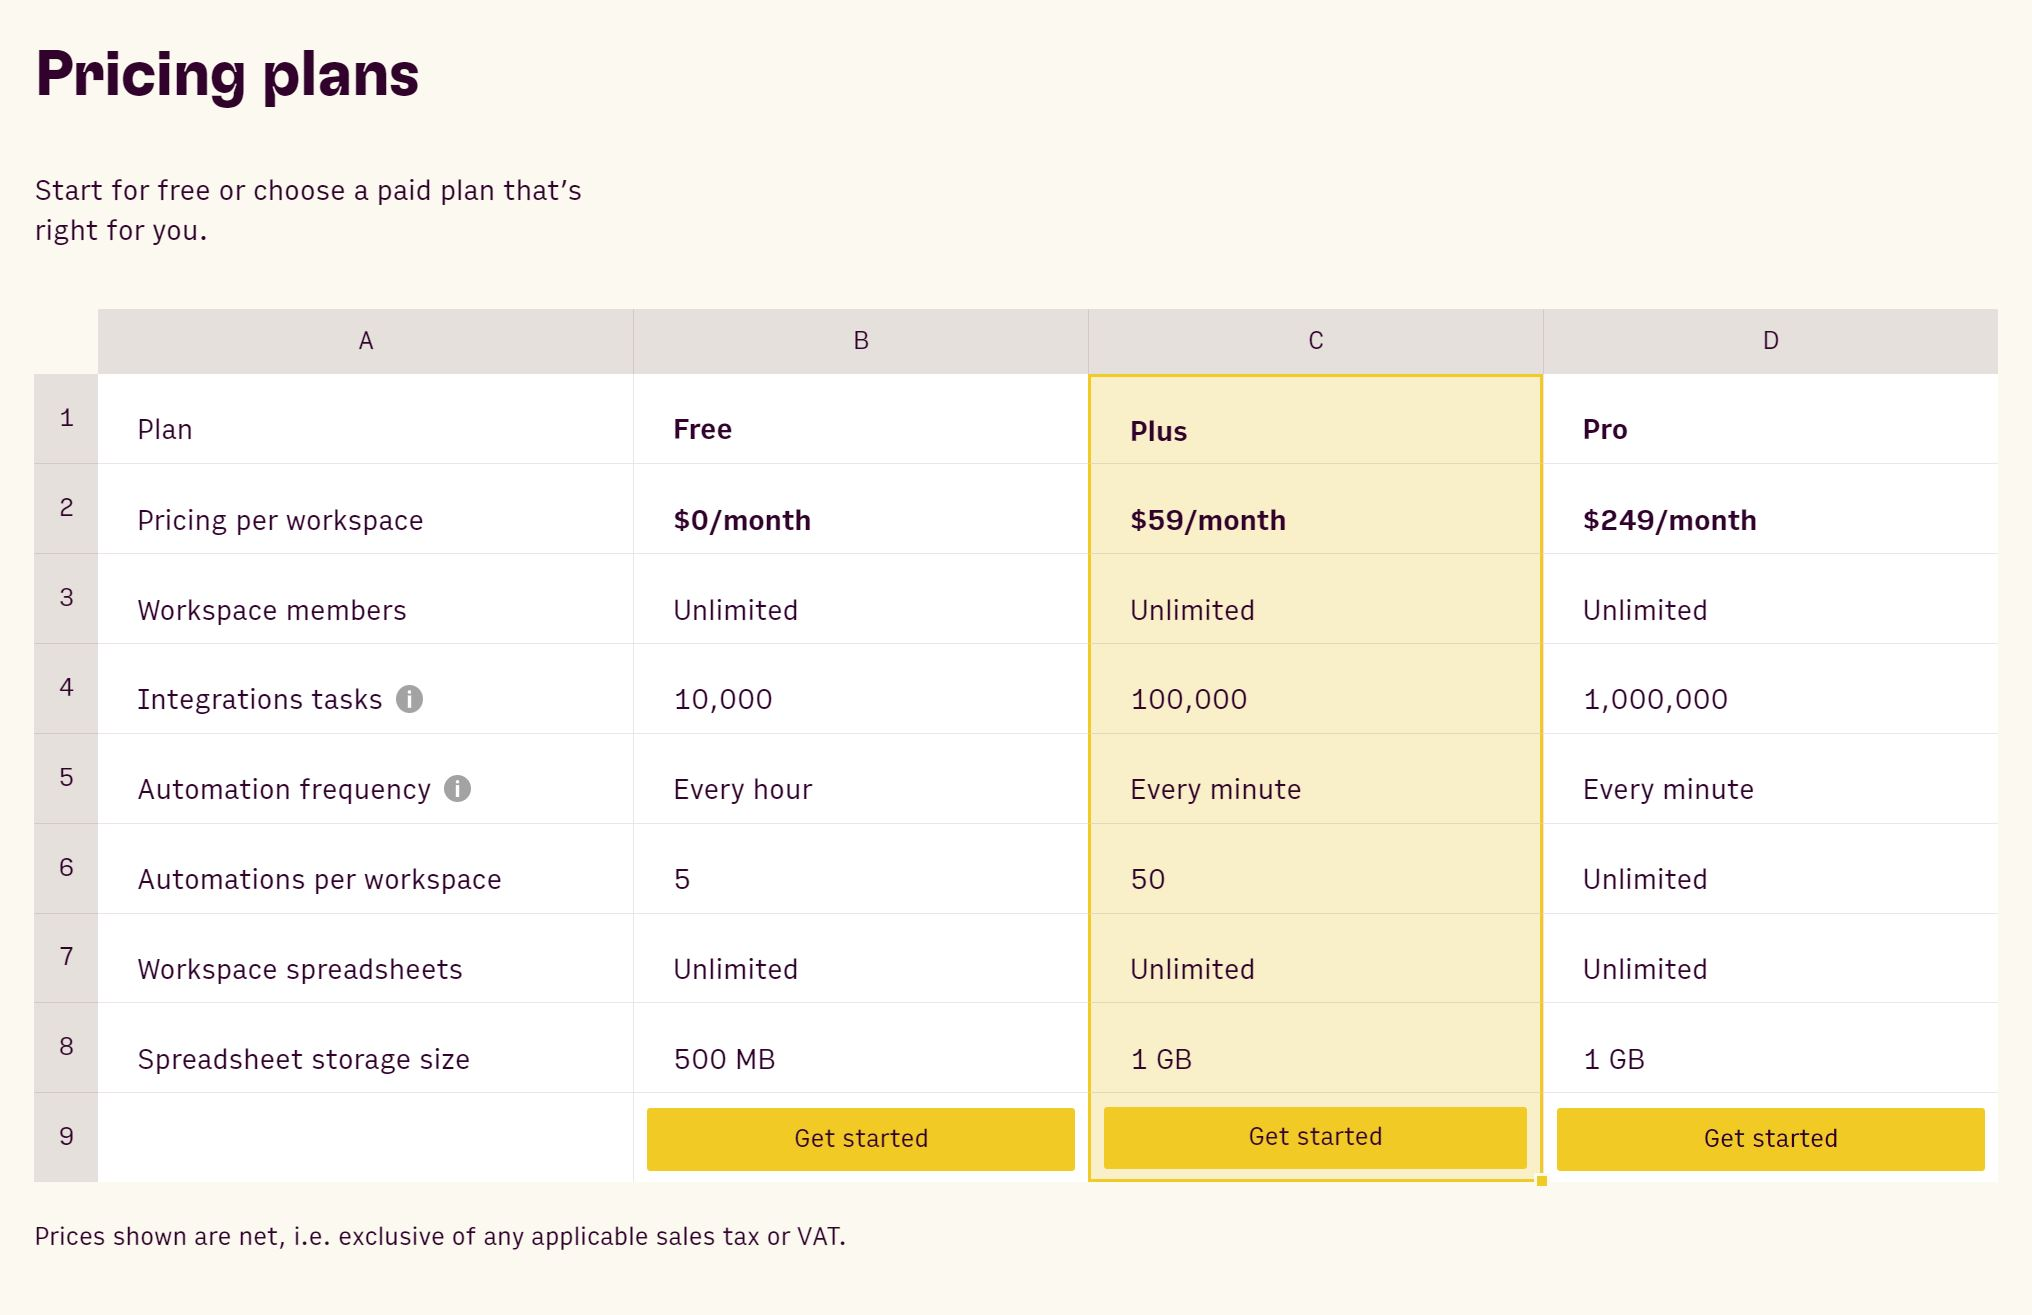Viewport: 2032px width, 1315px height.
Task: Click Get started under Free plan
Action: [x=860, y=1139]
